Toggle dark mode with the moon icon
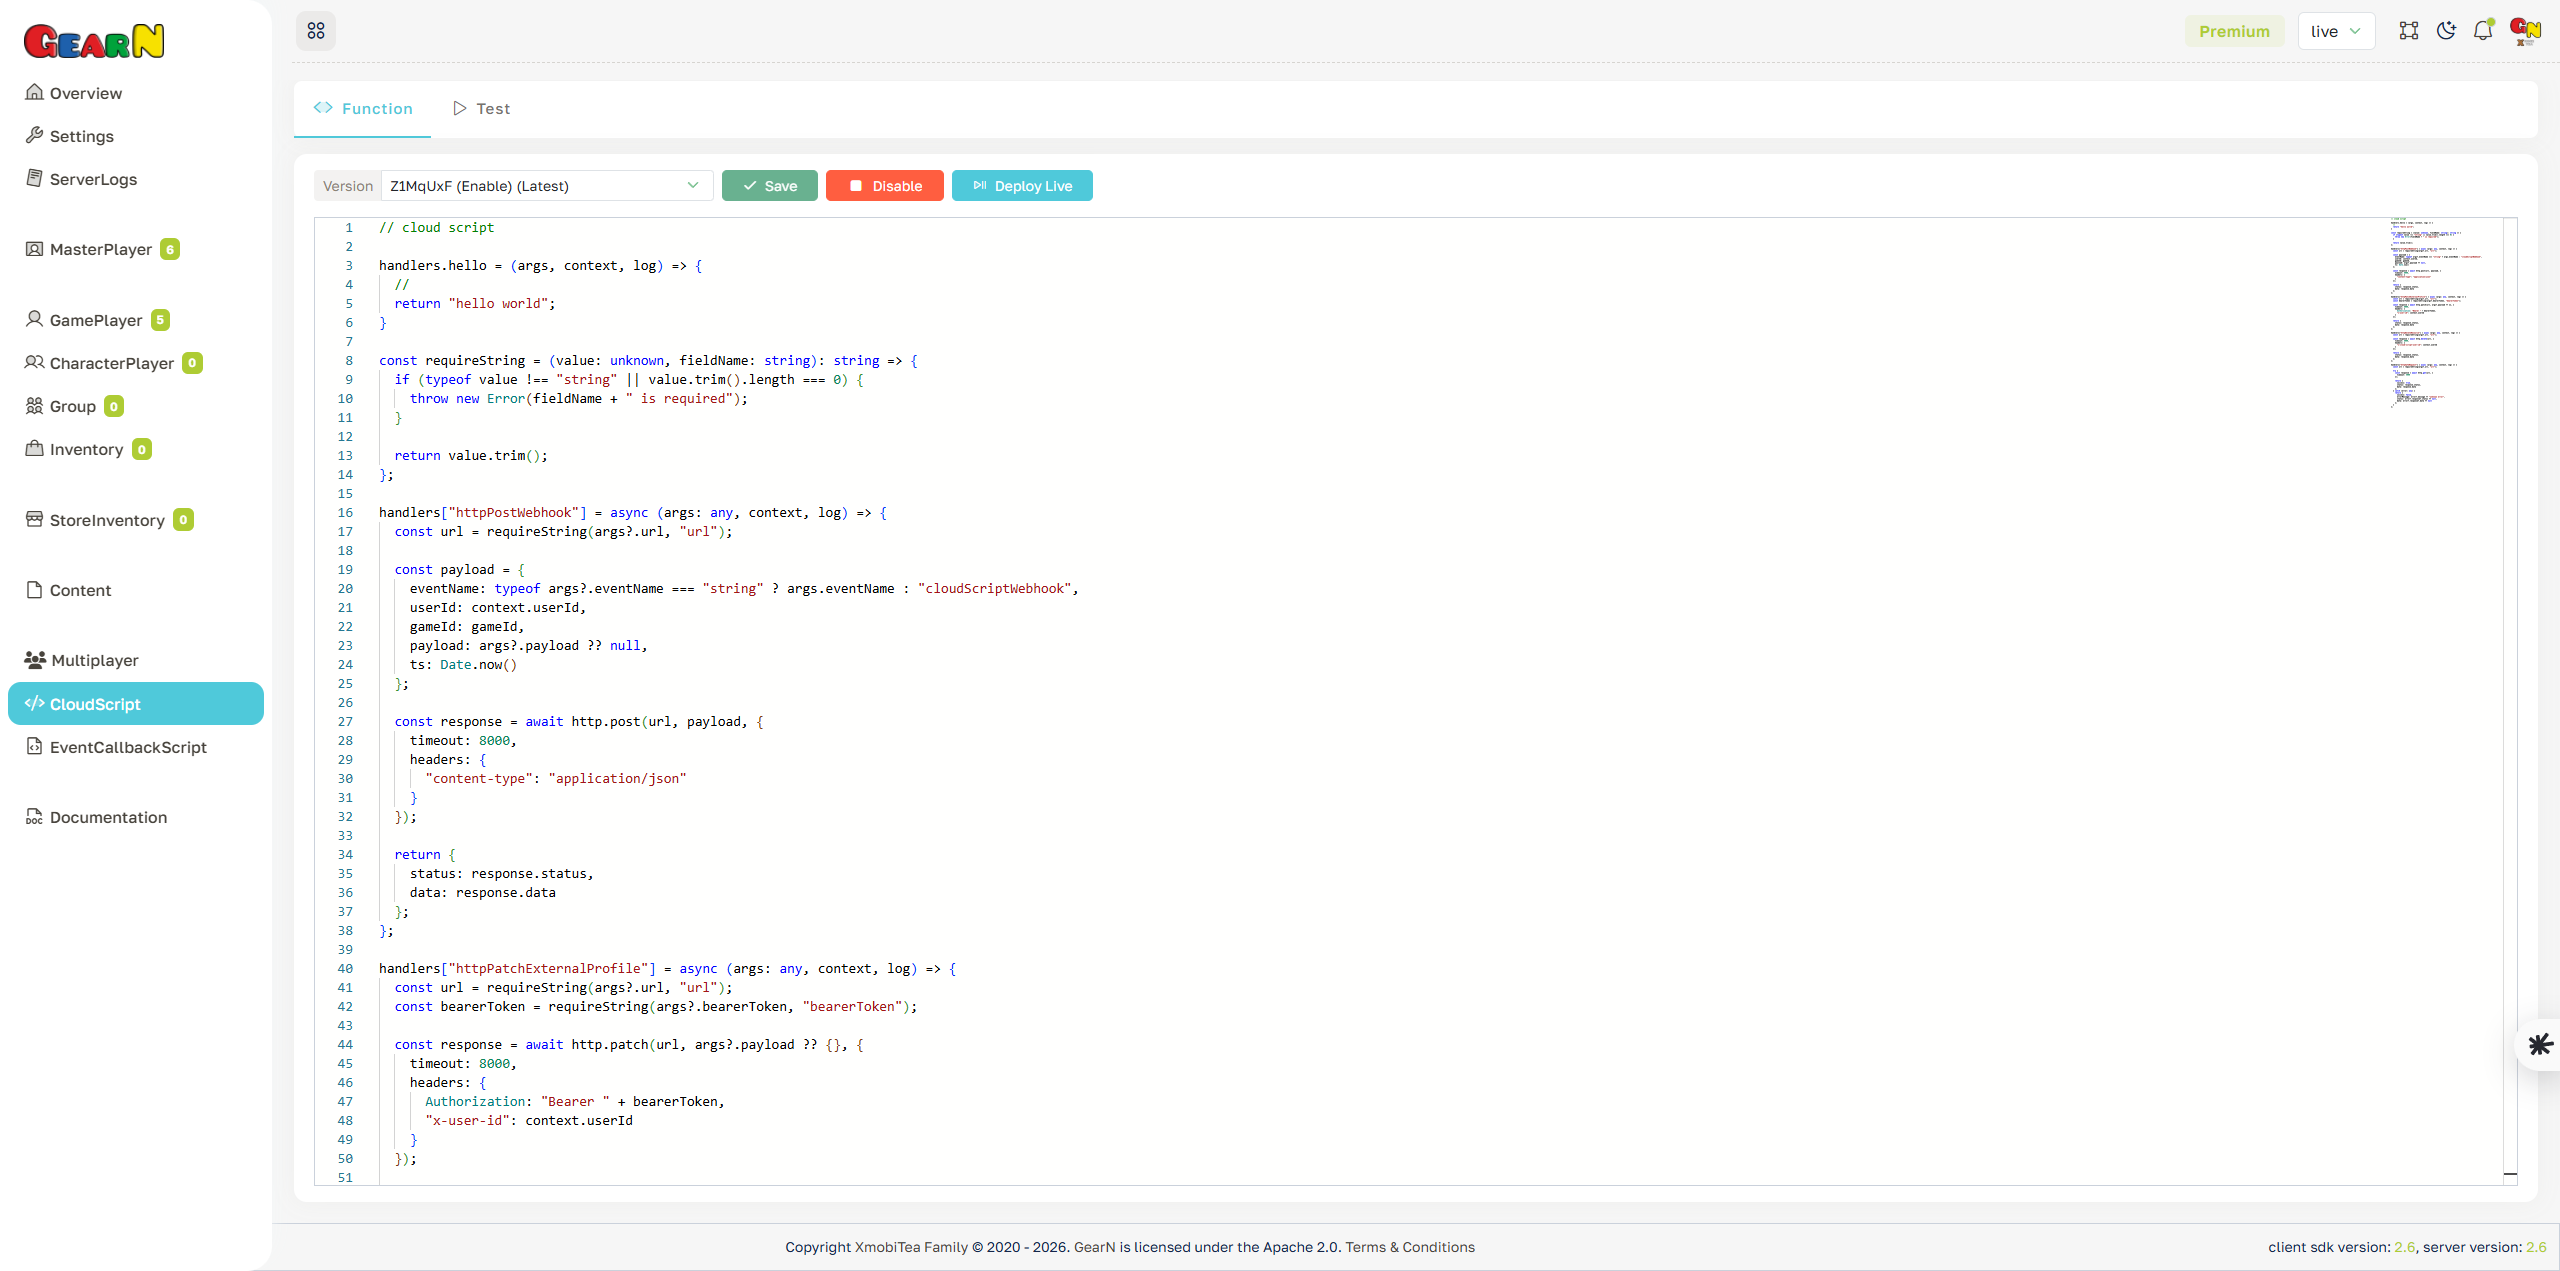This screenshot has width=2560, height=1271. [x=2446, y=30]
